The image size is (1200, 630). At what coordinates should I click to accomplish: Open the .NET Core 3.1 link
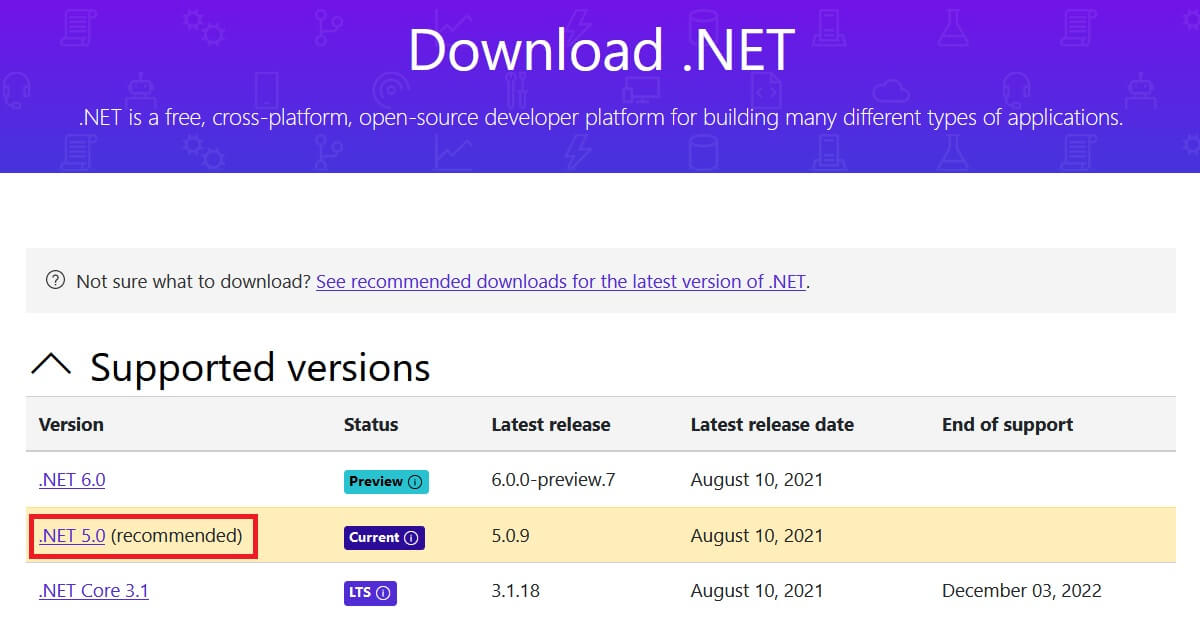(x=93, y=591)
